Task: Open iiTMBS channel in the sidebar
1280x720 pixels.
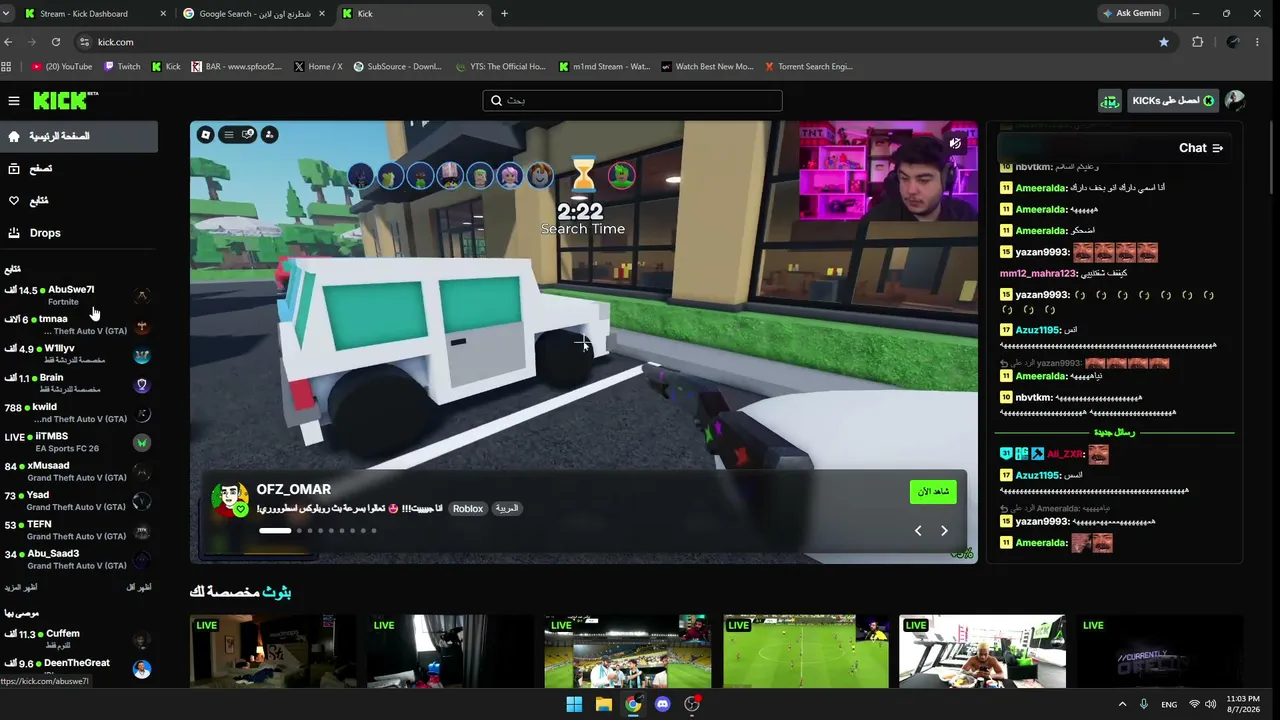Action: click(x=78, y=442)
